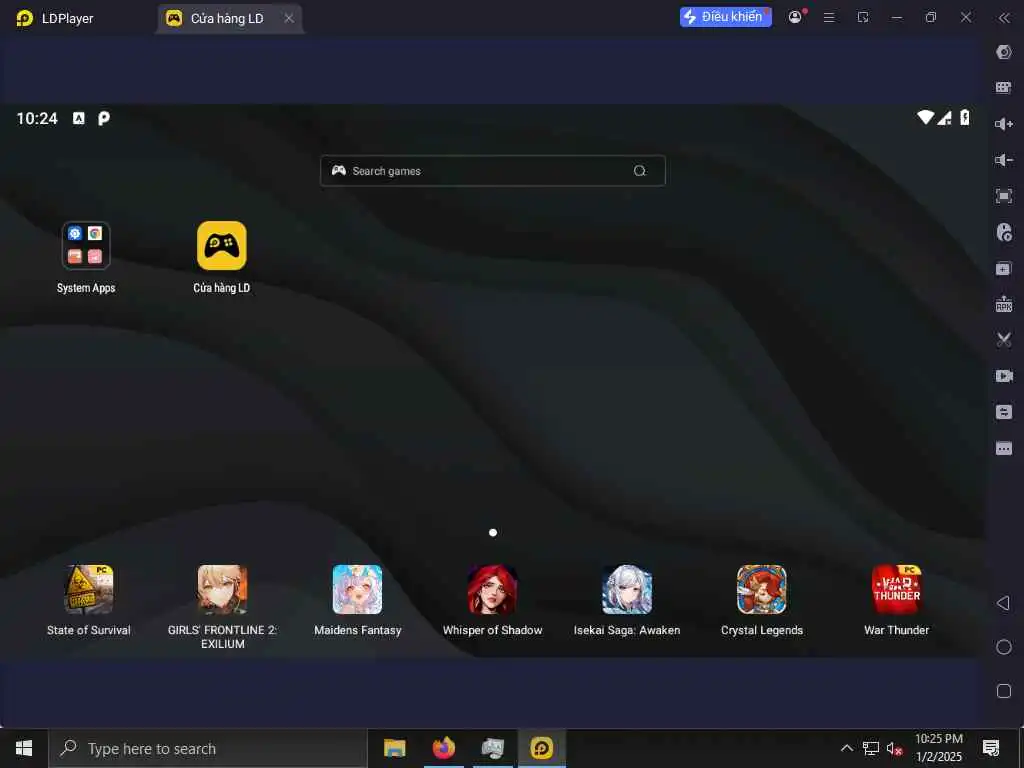
Task: Open the hamburger menu in title bar
Action: pyautogui.click(x=829, y=18)
